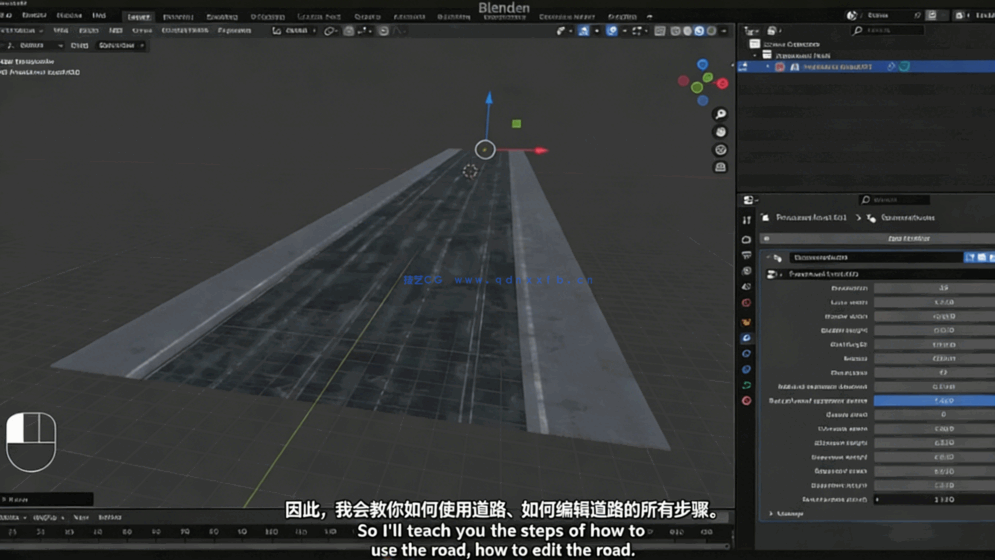This screenshot has height=560, width=995.
Task: Toggle proportional editing
Action: point(383,30)
